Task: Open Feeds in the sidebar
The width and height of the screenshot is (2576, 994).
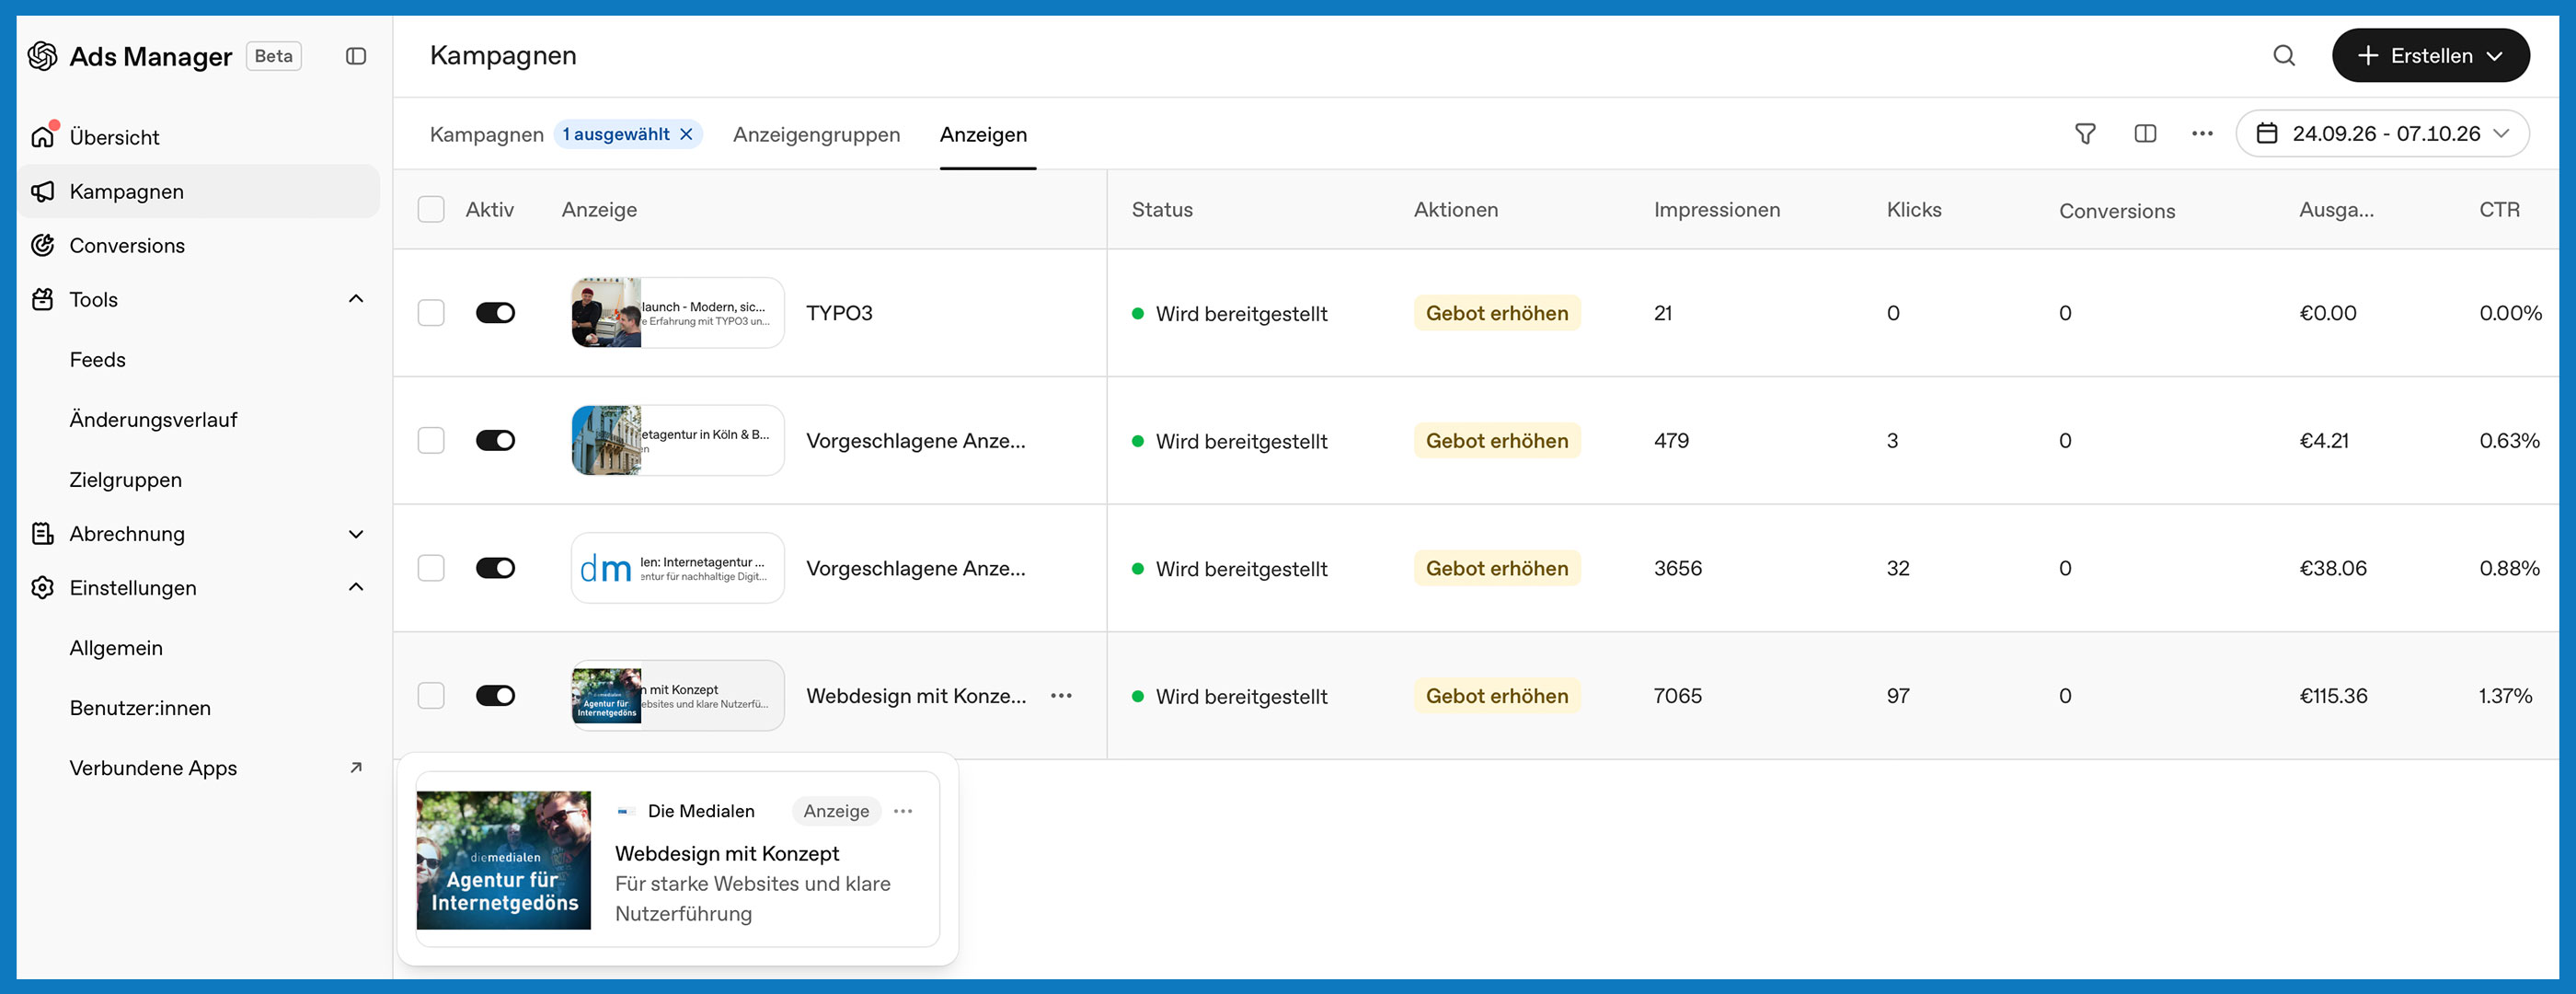Action: pyautogui.click(x=98, y=360)
